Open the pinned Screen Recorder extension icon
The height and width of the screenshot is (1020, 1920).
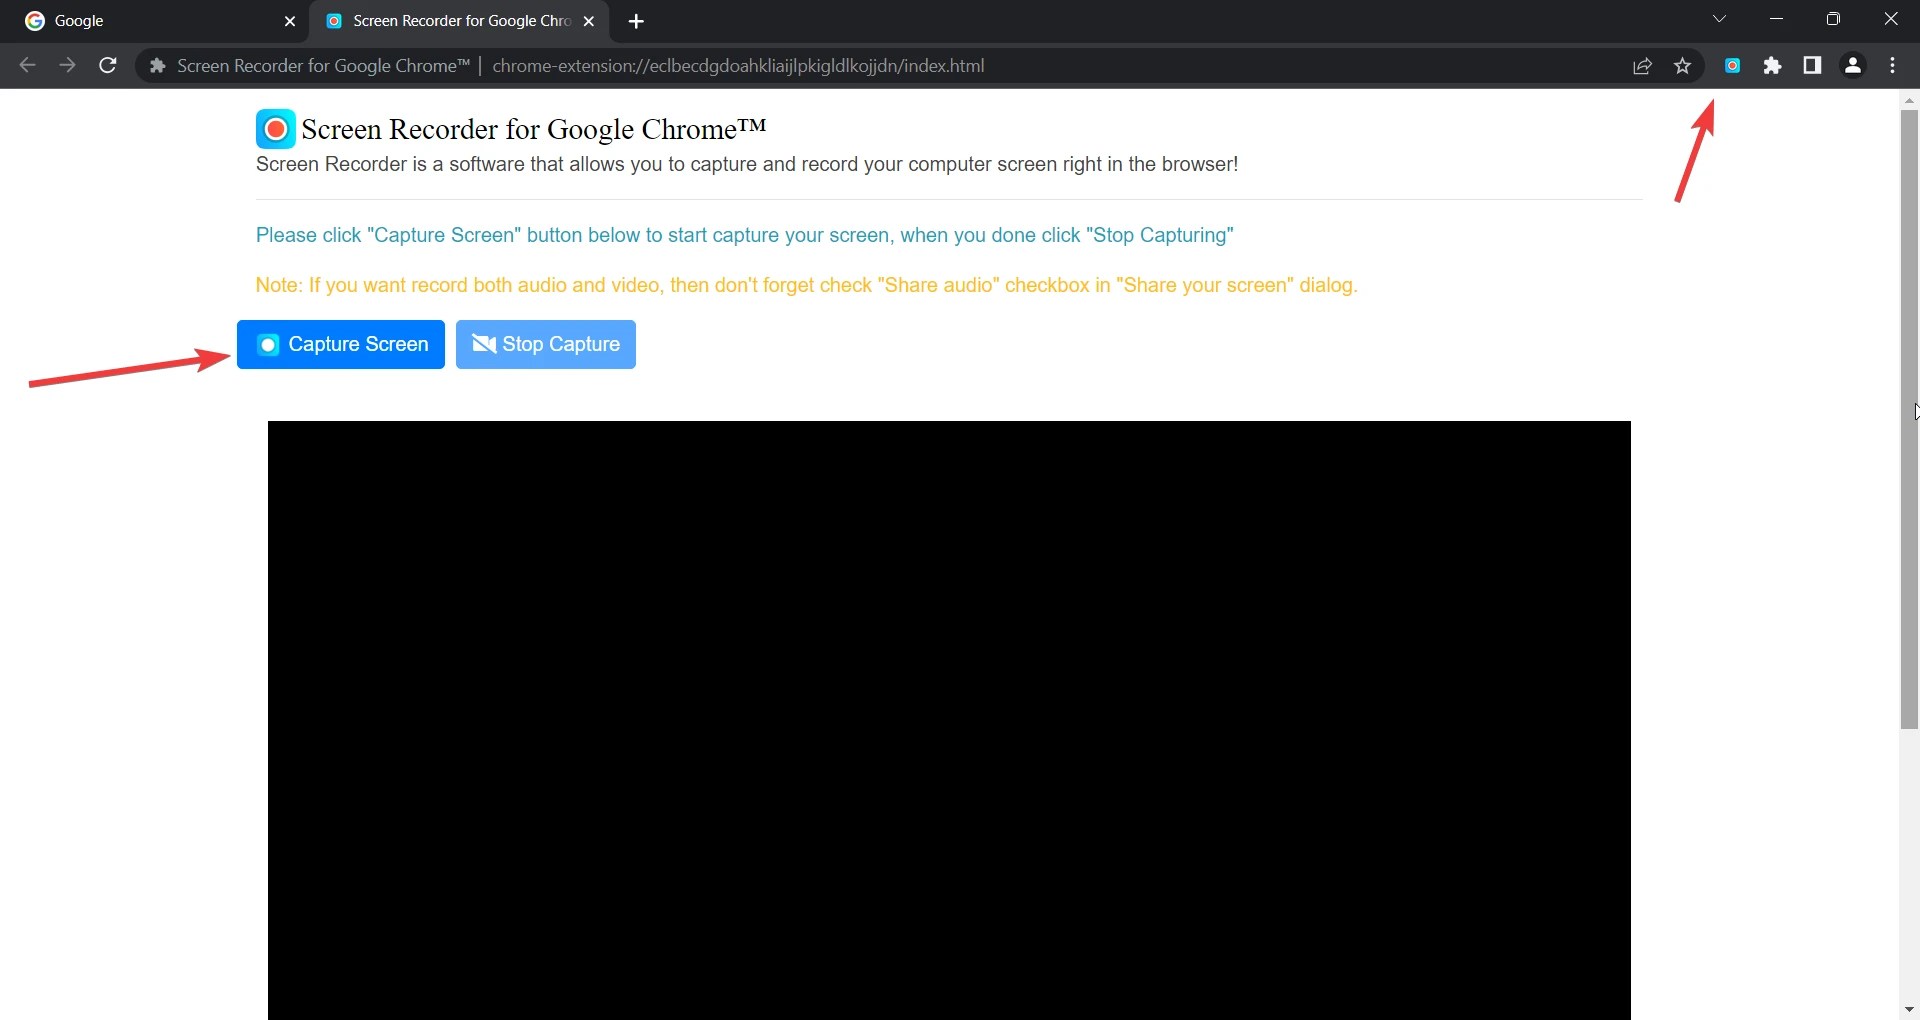[x=1733, y=65]
